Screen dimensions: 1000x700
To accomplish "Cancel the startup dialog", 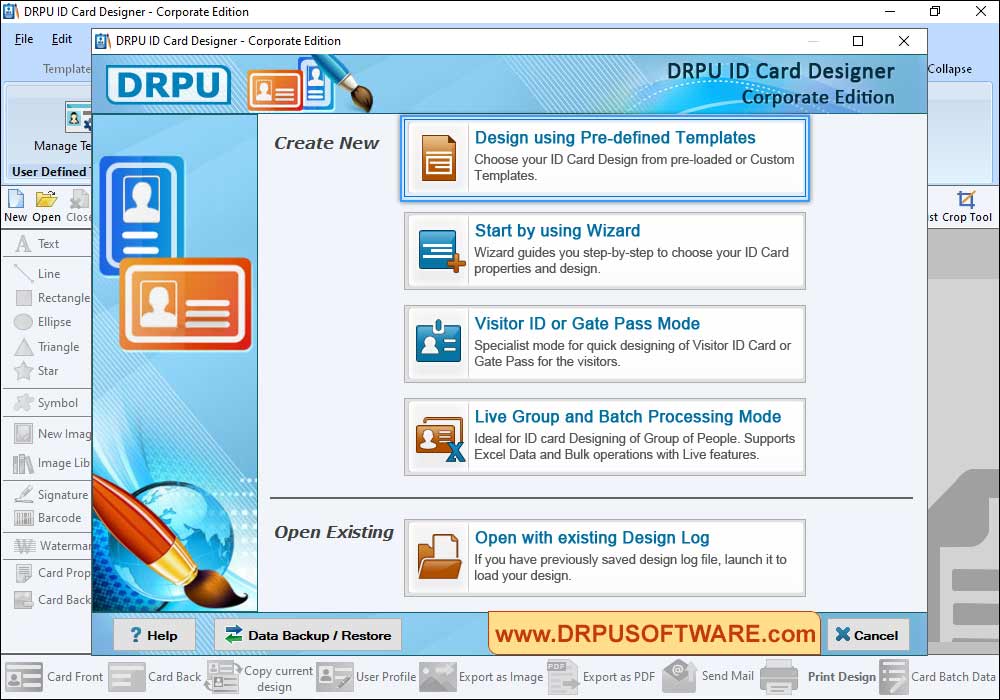I will pos(867,635).
